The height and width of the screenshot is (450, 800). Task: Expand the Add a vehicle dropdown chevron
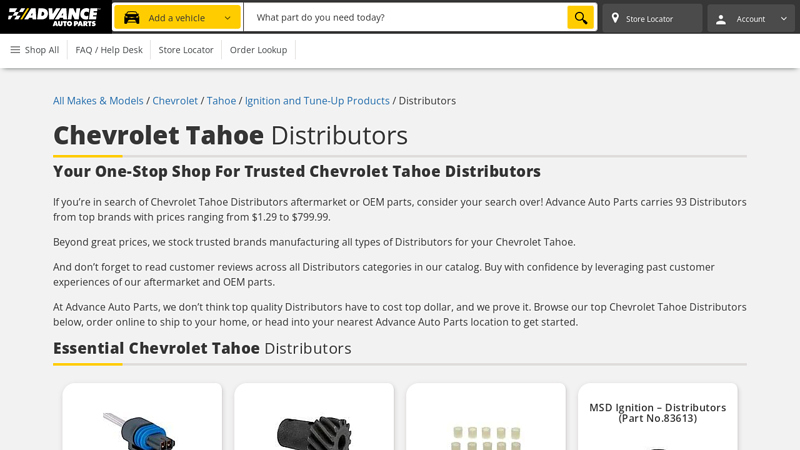coord(228,18)
